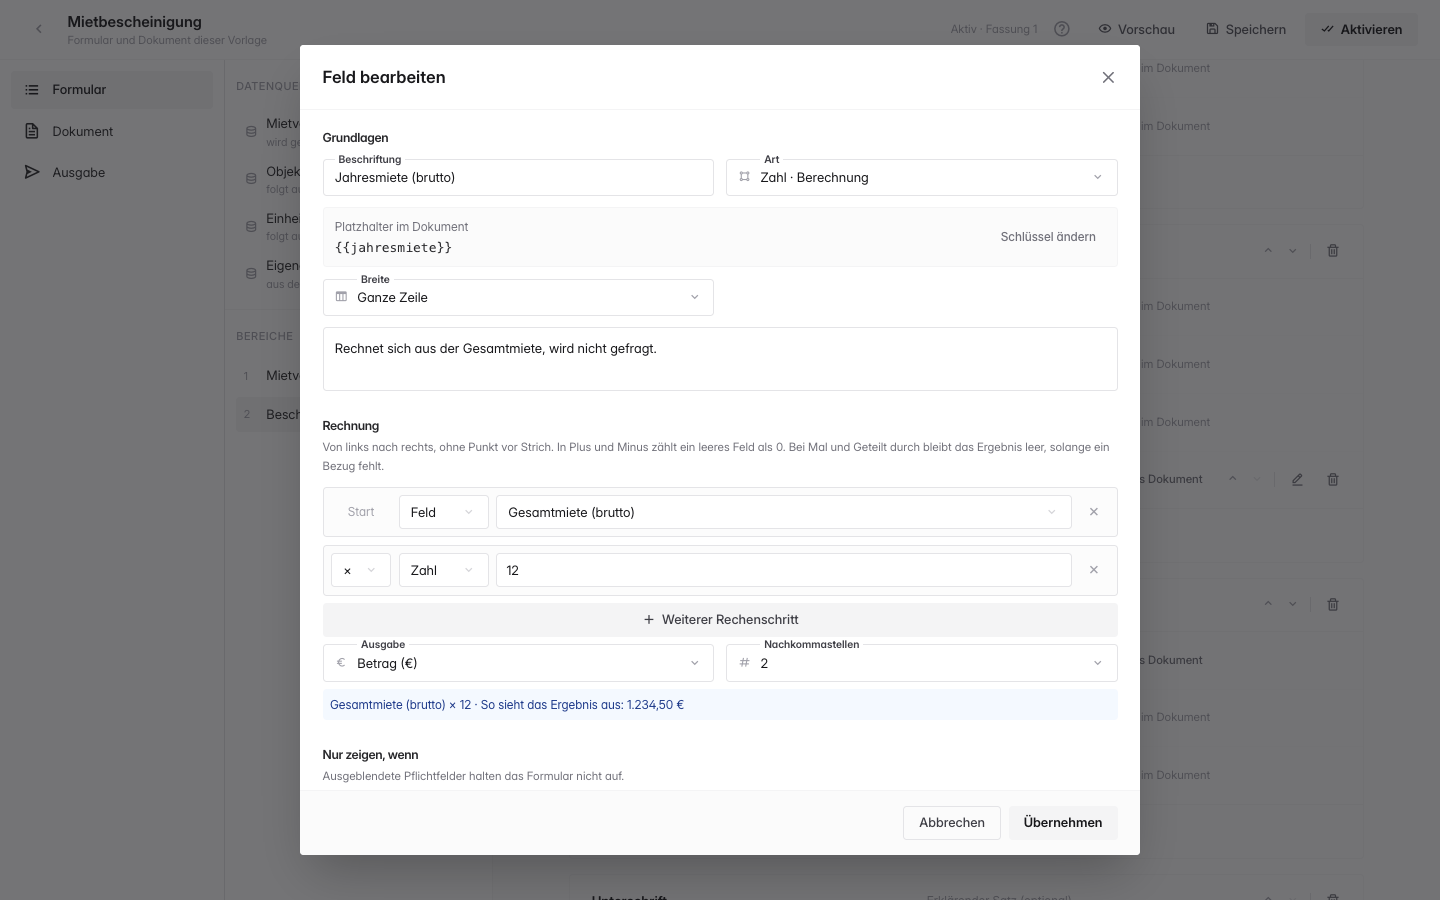Open the Feld type dropdown in Start row
Screen dimensions: 1440x900
tap(443, 512)
